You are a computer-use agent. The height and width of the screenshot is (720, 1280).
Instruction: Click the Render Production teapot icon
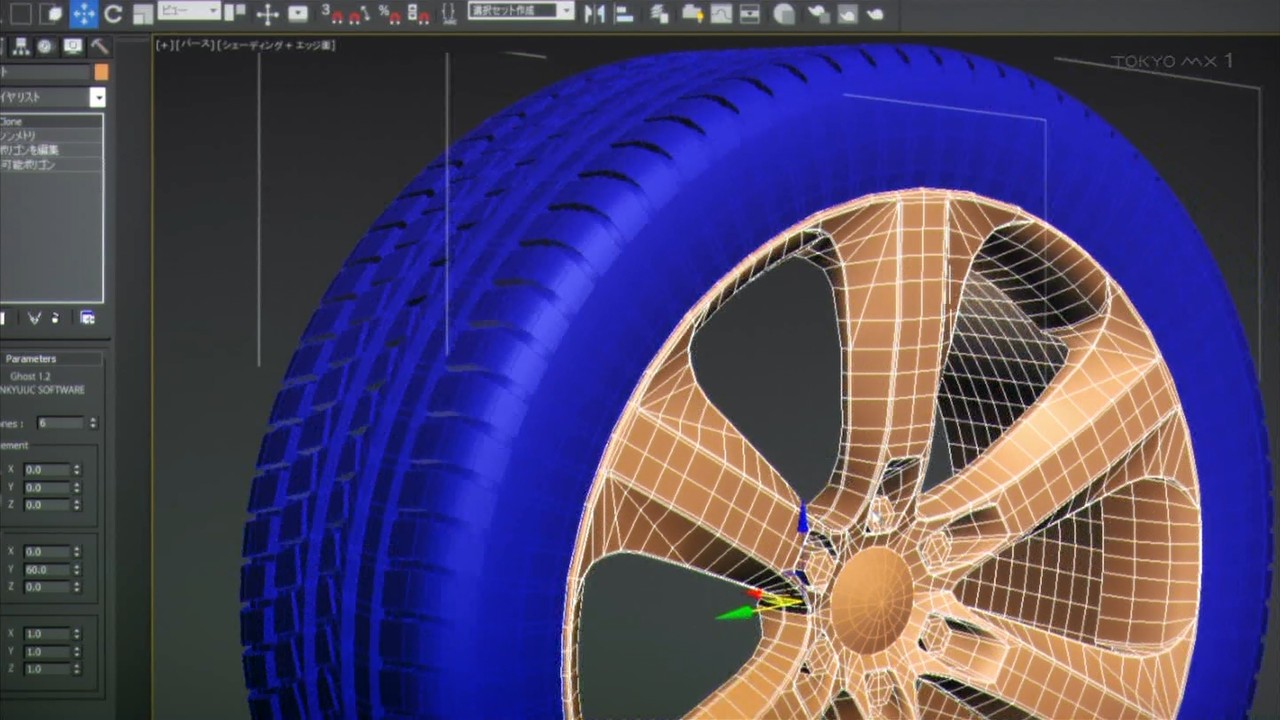pos(875,14)
